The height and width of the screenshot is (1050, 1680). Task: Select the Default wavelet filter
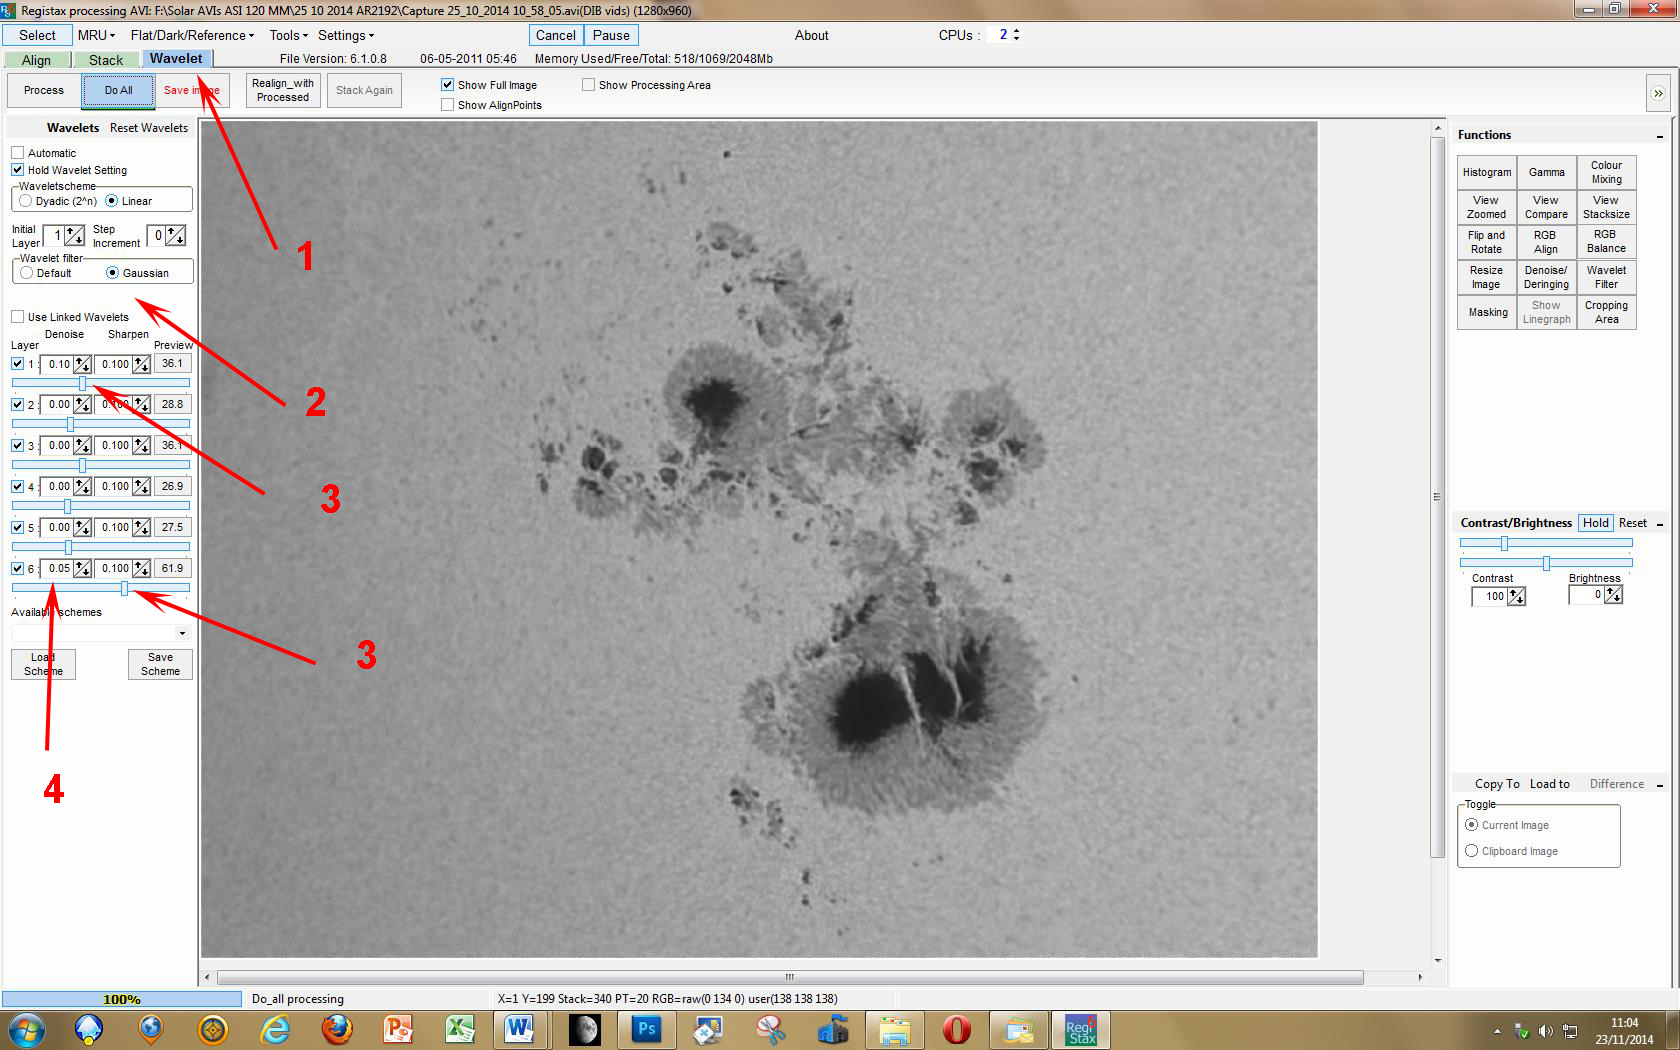pos(27,273)
